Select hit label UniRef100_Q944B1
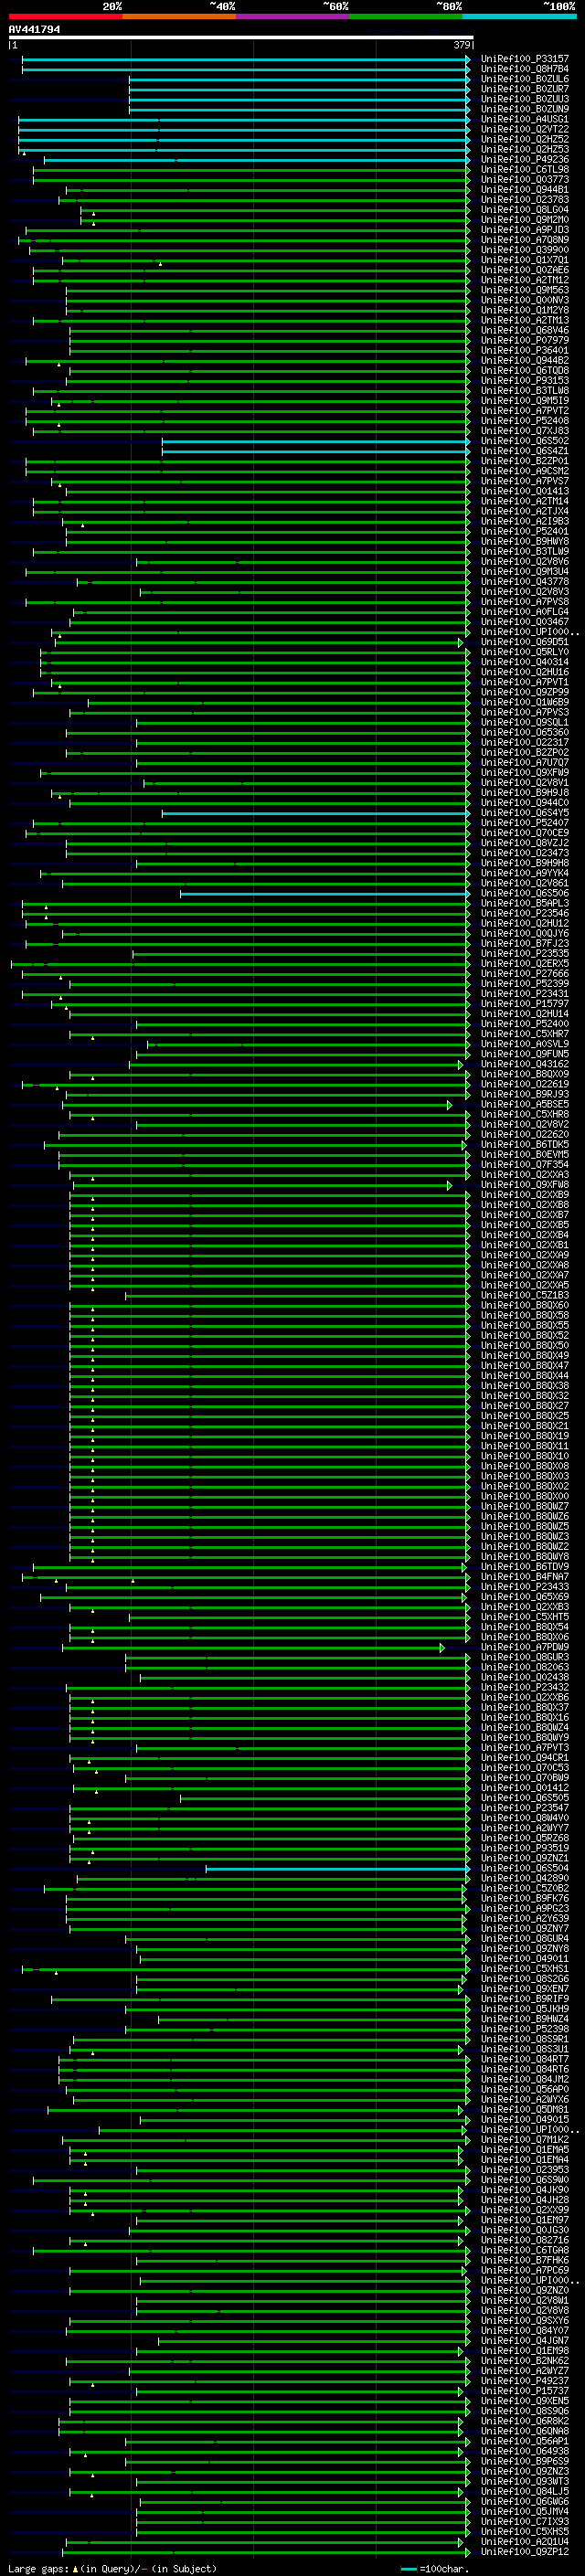This screenshot has width=585, height=2576. 525,189
